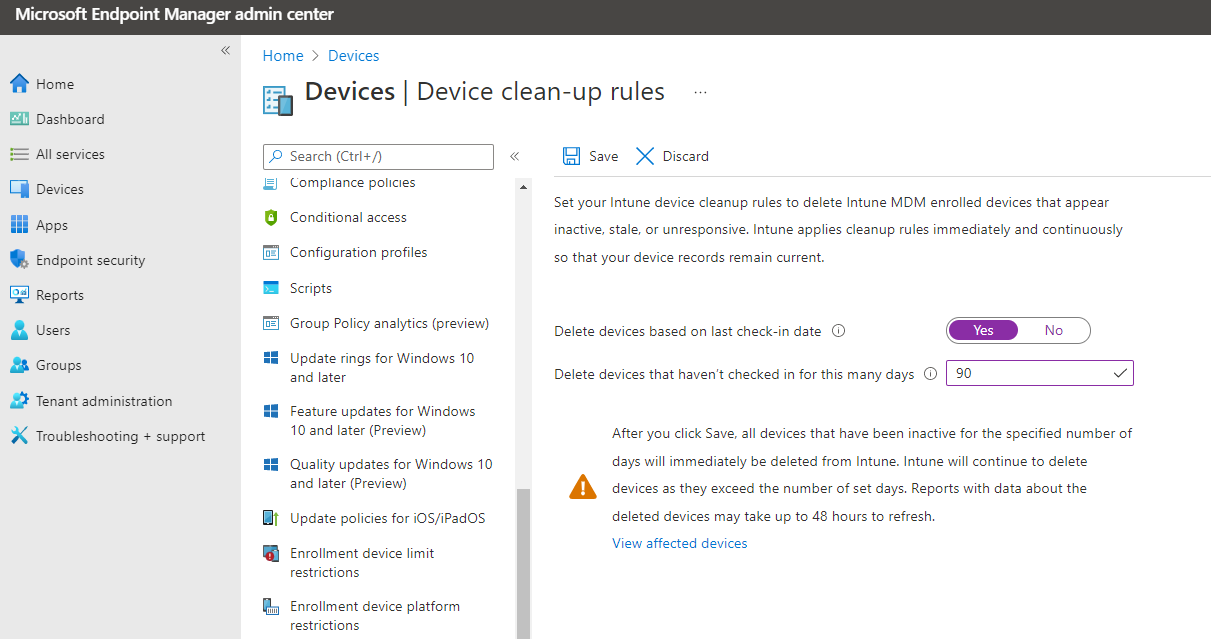
Task: Click the Configuration profiles icon
Action: (270, 252)
